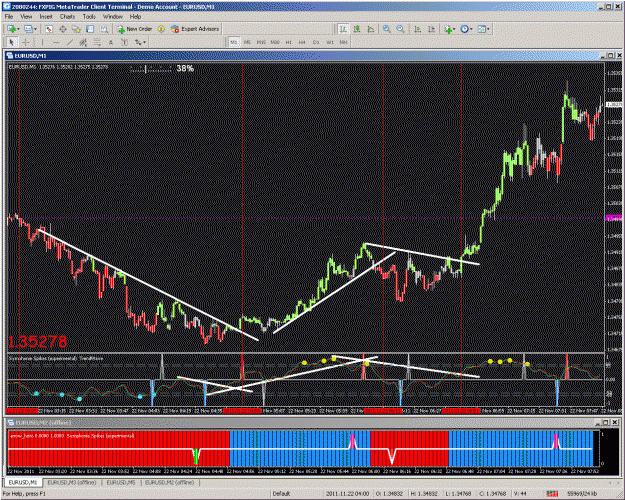The height and width of the screenshot is (500, 625).
Task: Select the Candlesticks display icon
Action: tap(357, 29)
